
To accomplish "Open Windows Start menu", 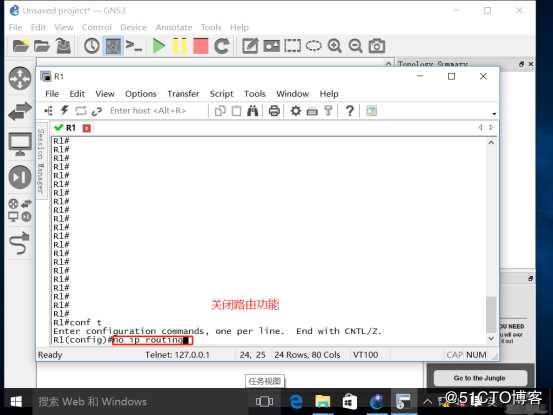I will click(x=16, y=402).
